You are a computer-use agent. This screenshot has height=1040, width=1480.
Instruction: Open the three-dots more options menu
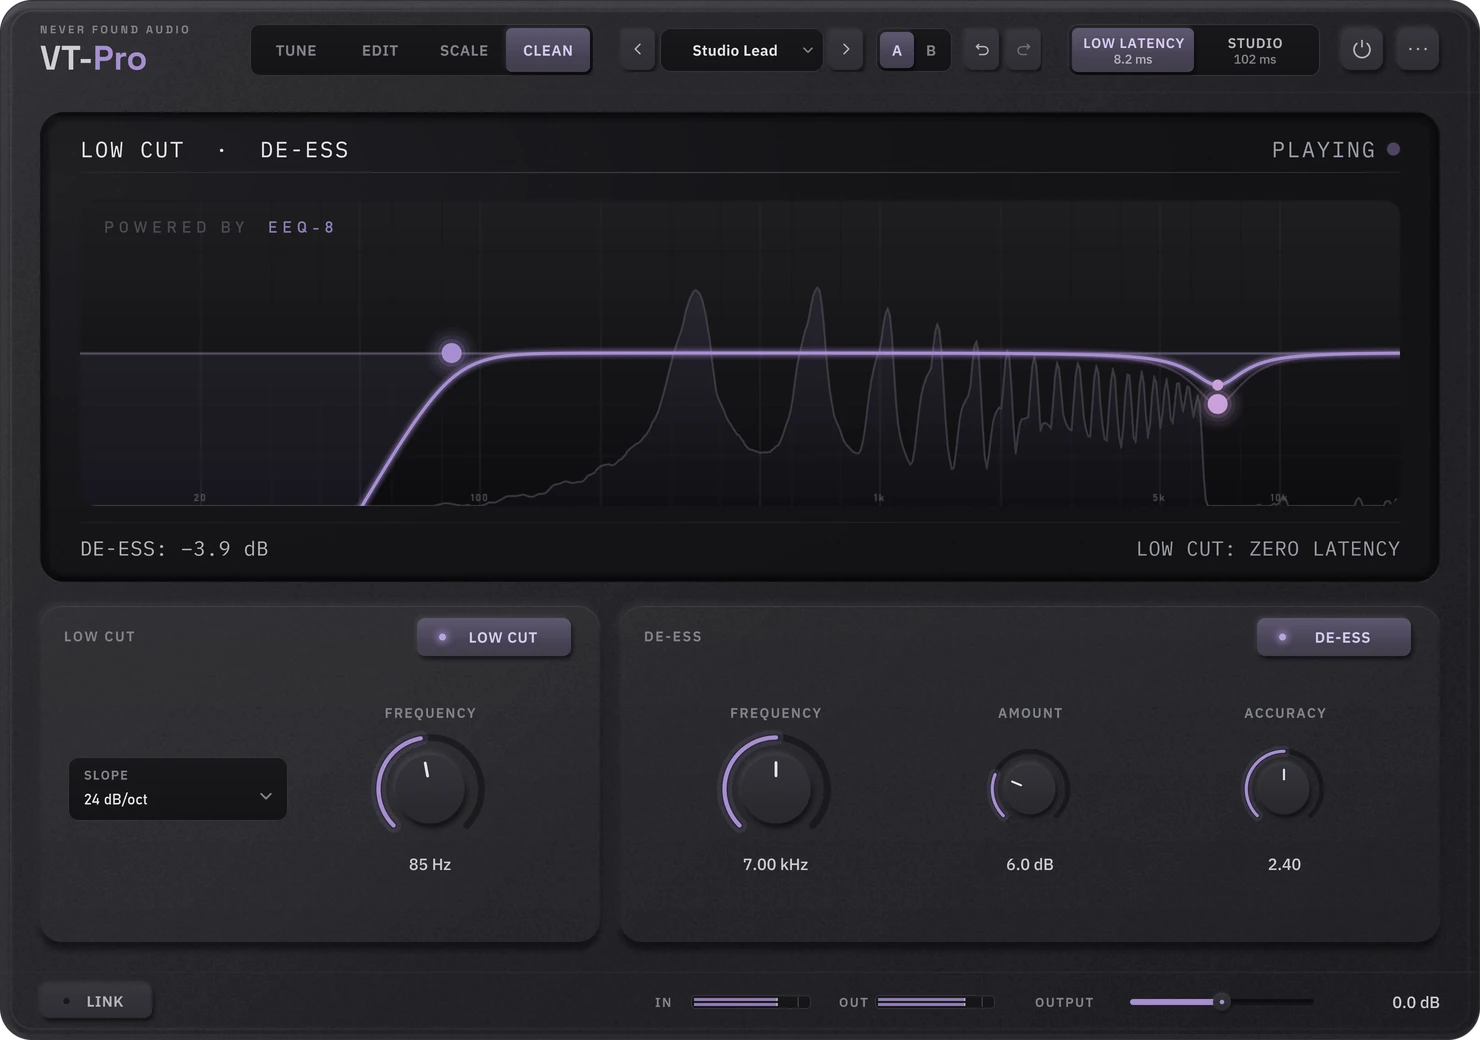(x=1418, y=49)
